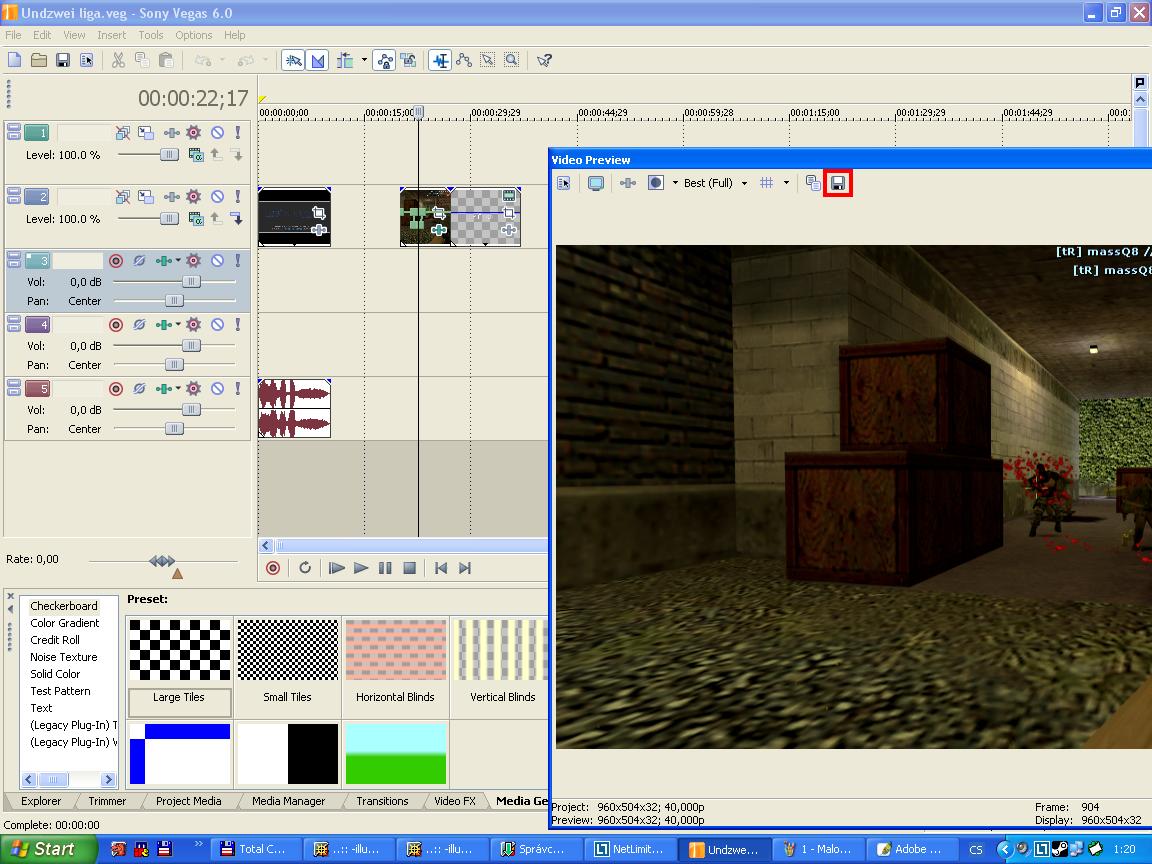Stop playback in the transport bar

click(x=410, y=568)
